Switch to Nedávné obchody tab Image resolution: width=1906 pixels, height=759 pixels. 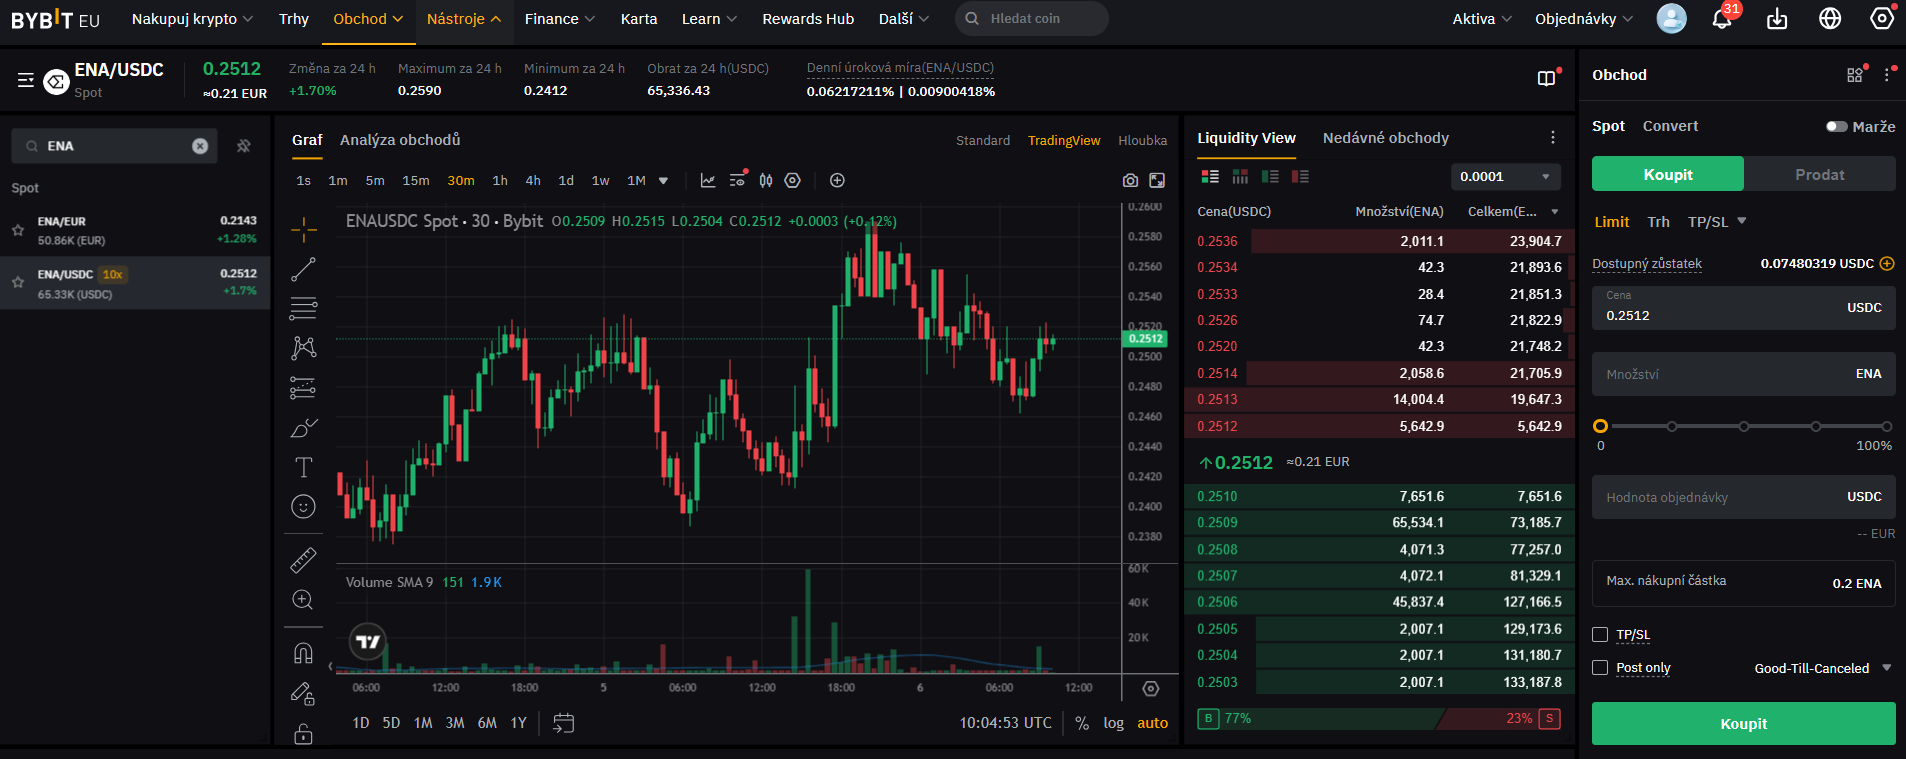click(x=1385, y=138)
